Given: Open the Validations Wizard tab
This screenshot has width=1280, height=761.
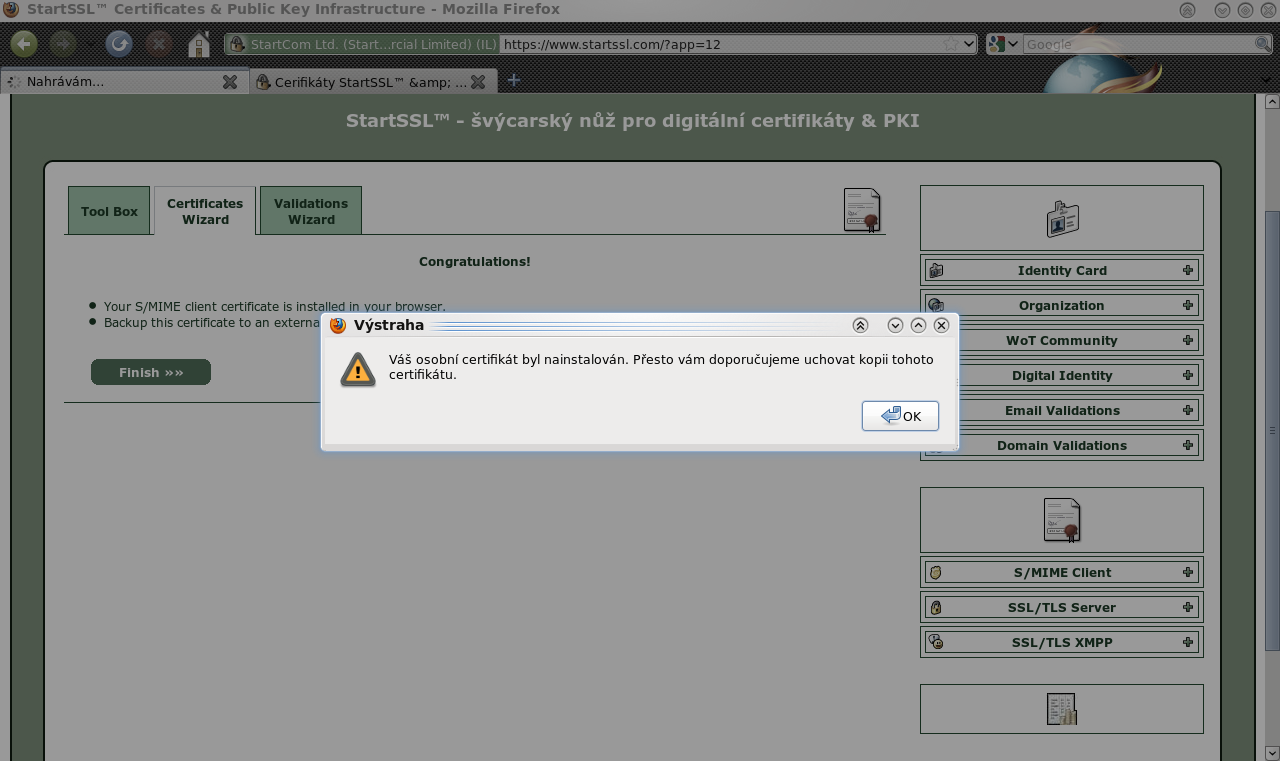Looking at the screenshot, I should (311, 211).
